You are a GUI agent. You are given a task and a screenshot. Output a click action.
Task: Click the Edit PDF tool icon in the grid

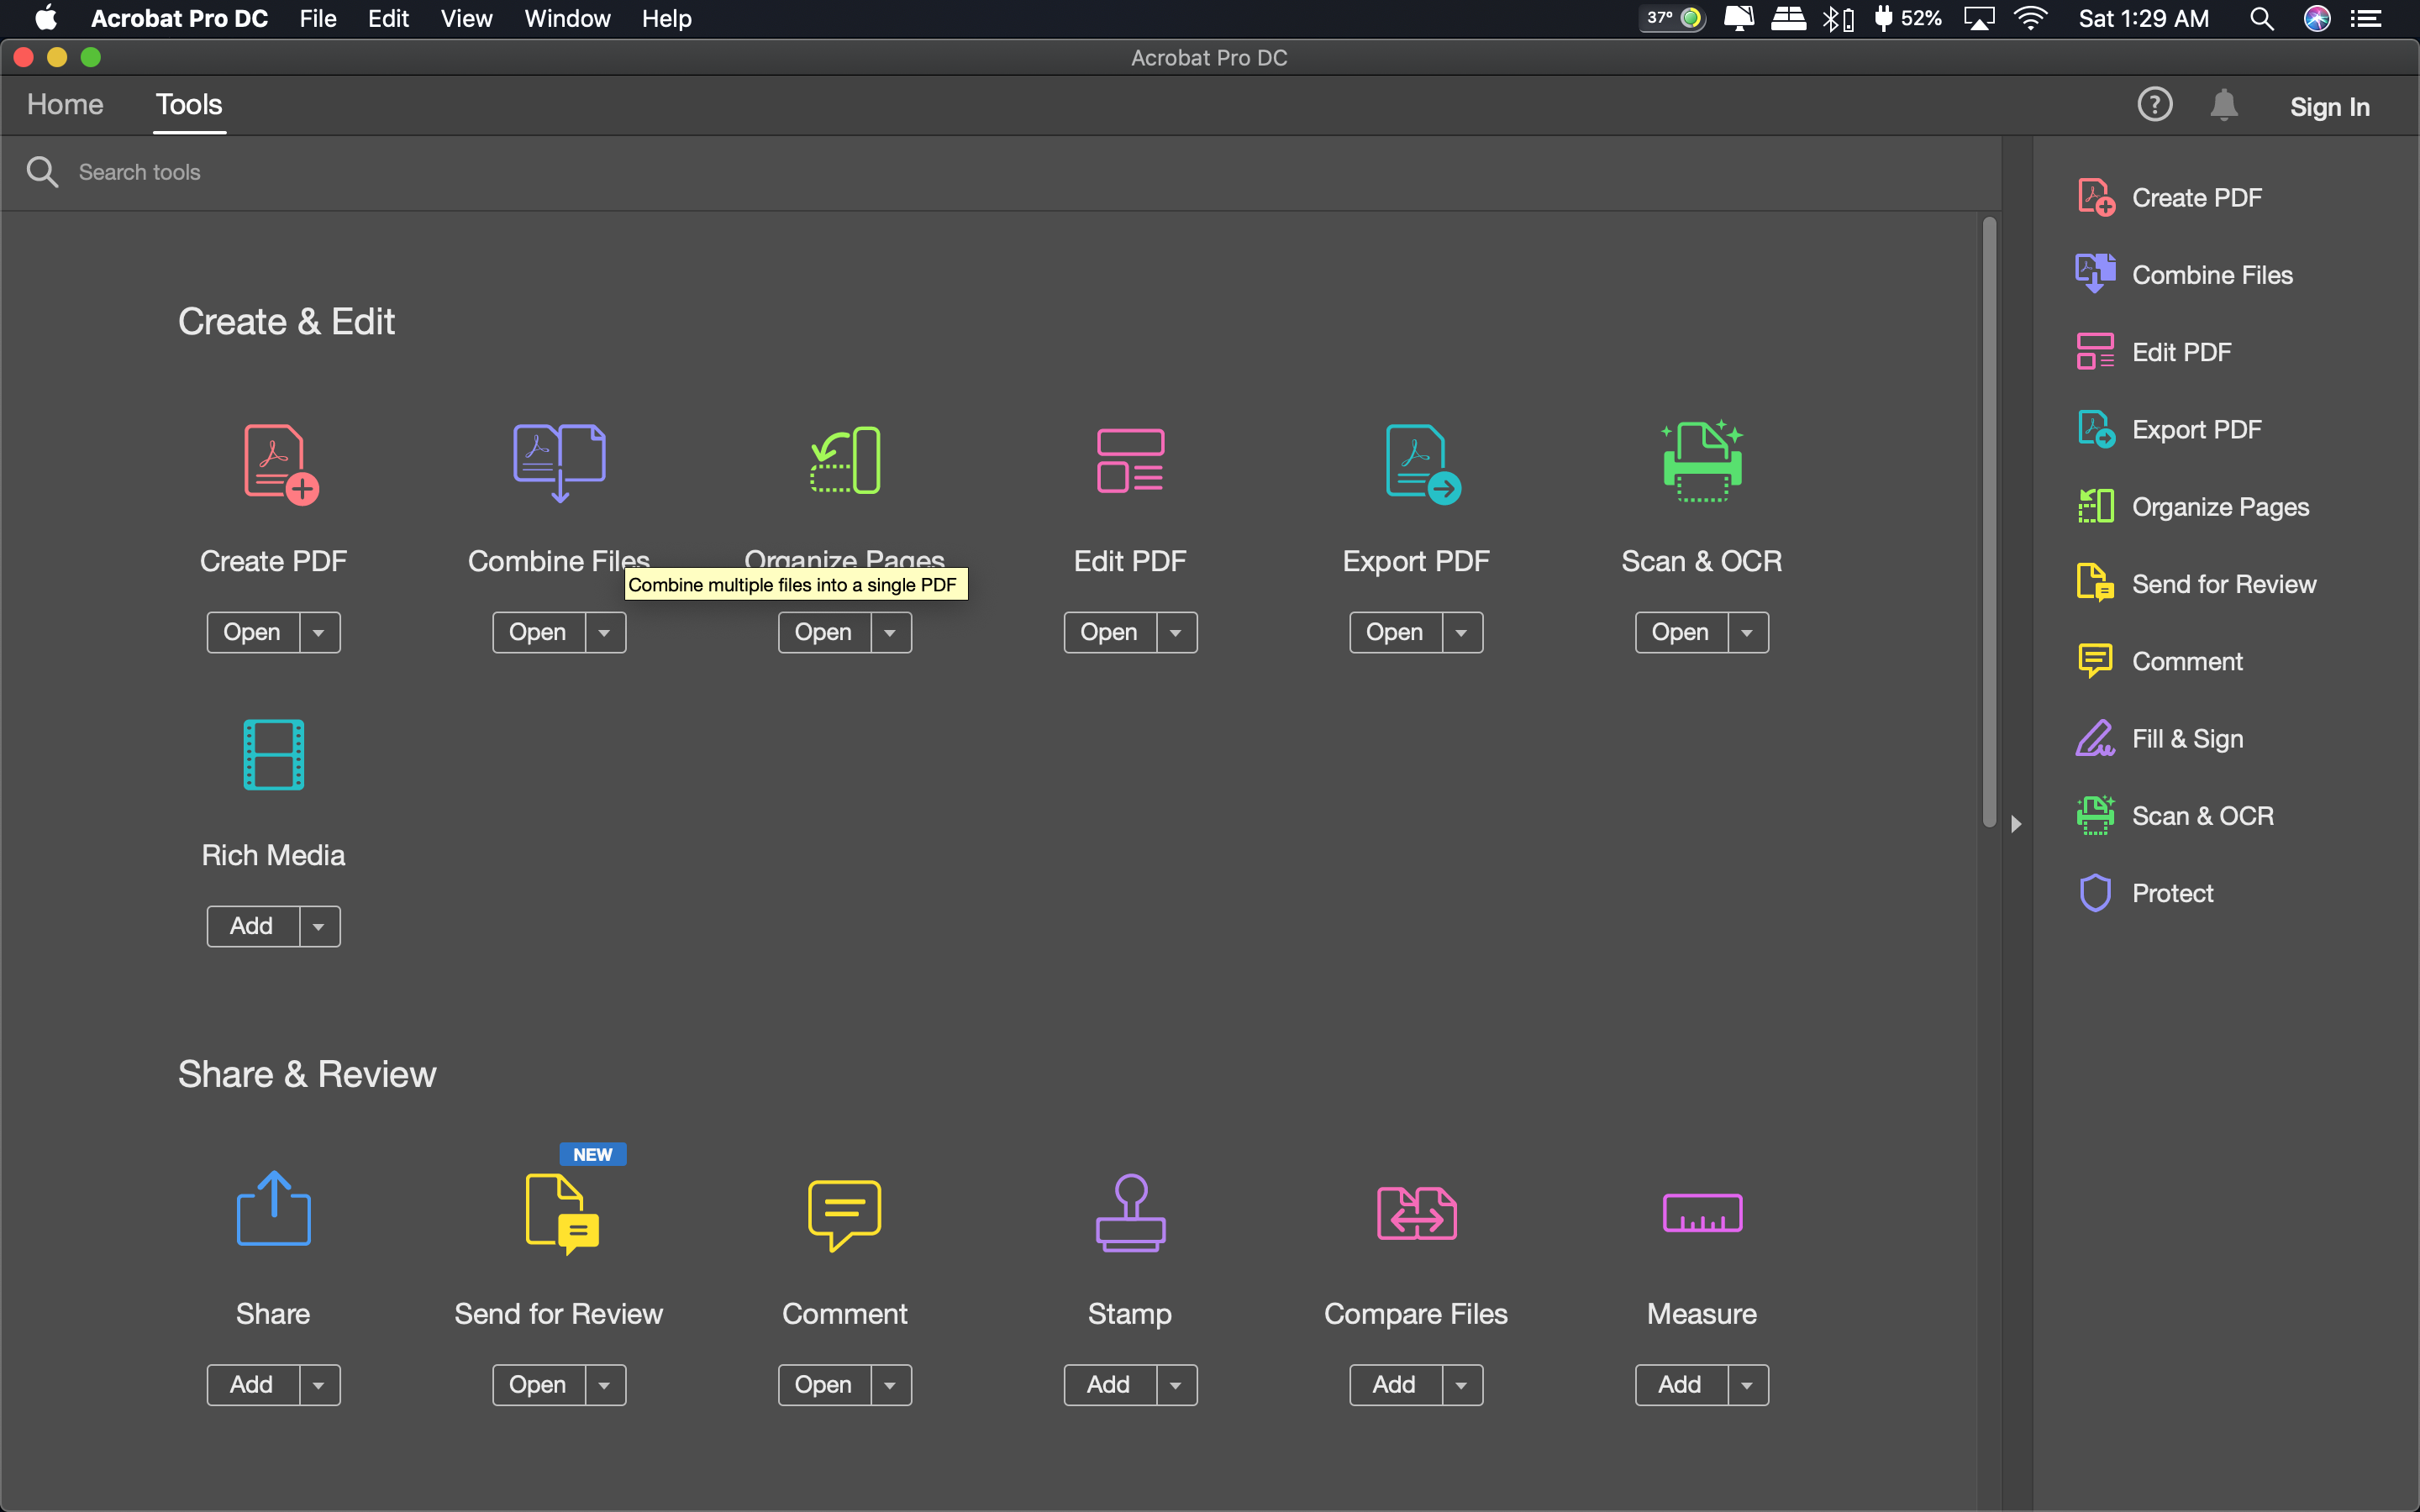click(x=1130, y=461)
